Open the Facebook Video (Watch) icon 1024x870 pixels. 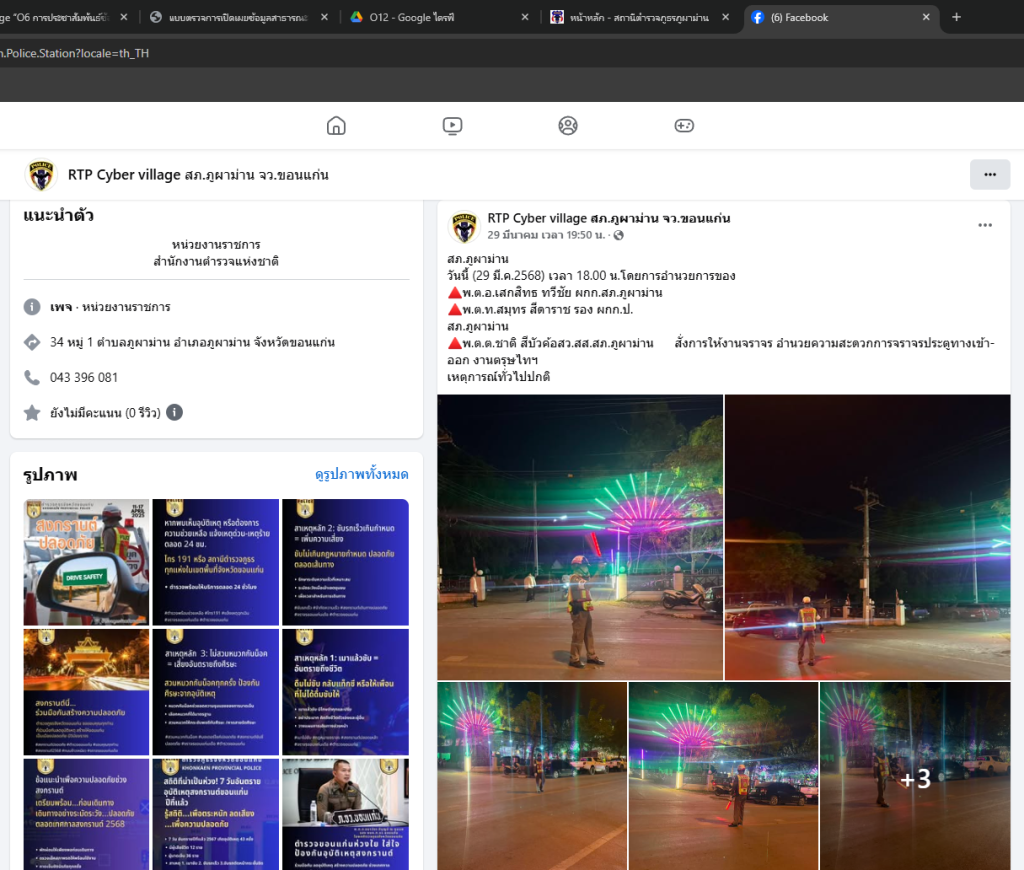coord(452,126)
